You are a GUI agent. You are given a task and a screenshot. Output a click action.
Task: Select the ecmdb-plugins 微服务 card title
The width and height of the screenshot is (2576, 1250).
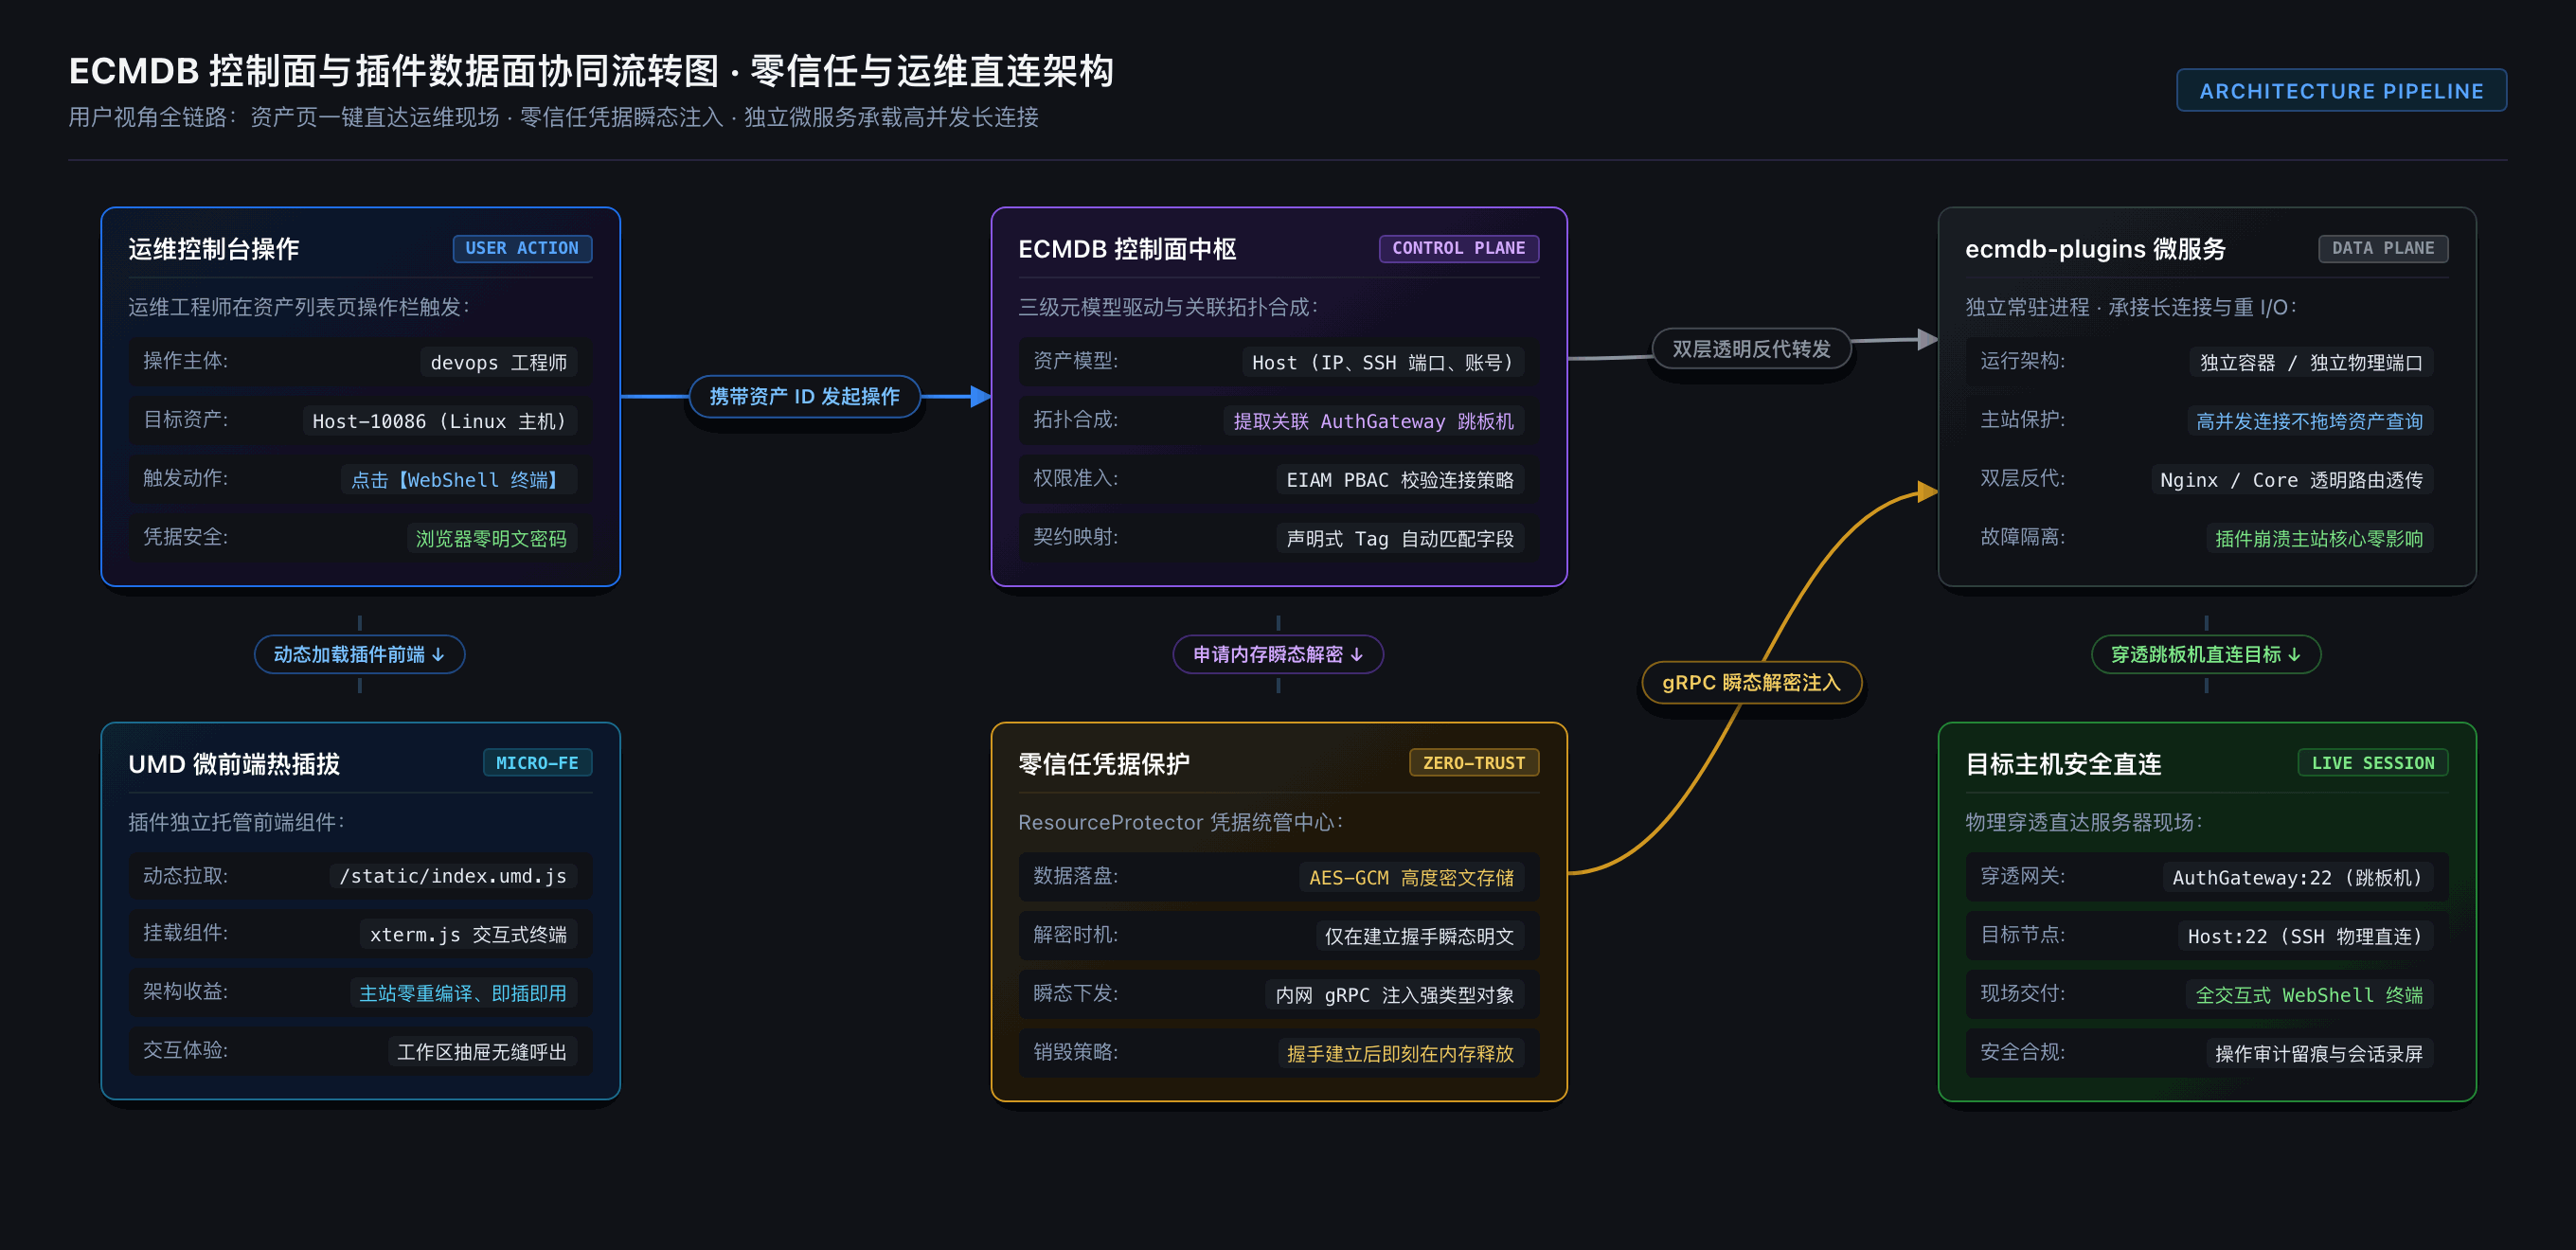pos(2095,249)
